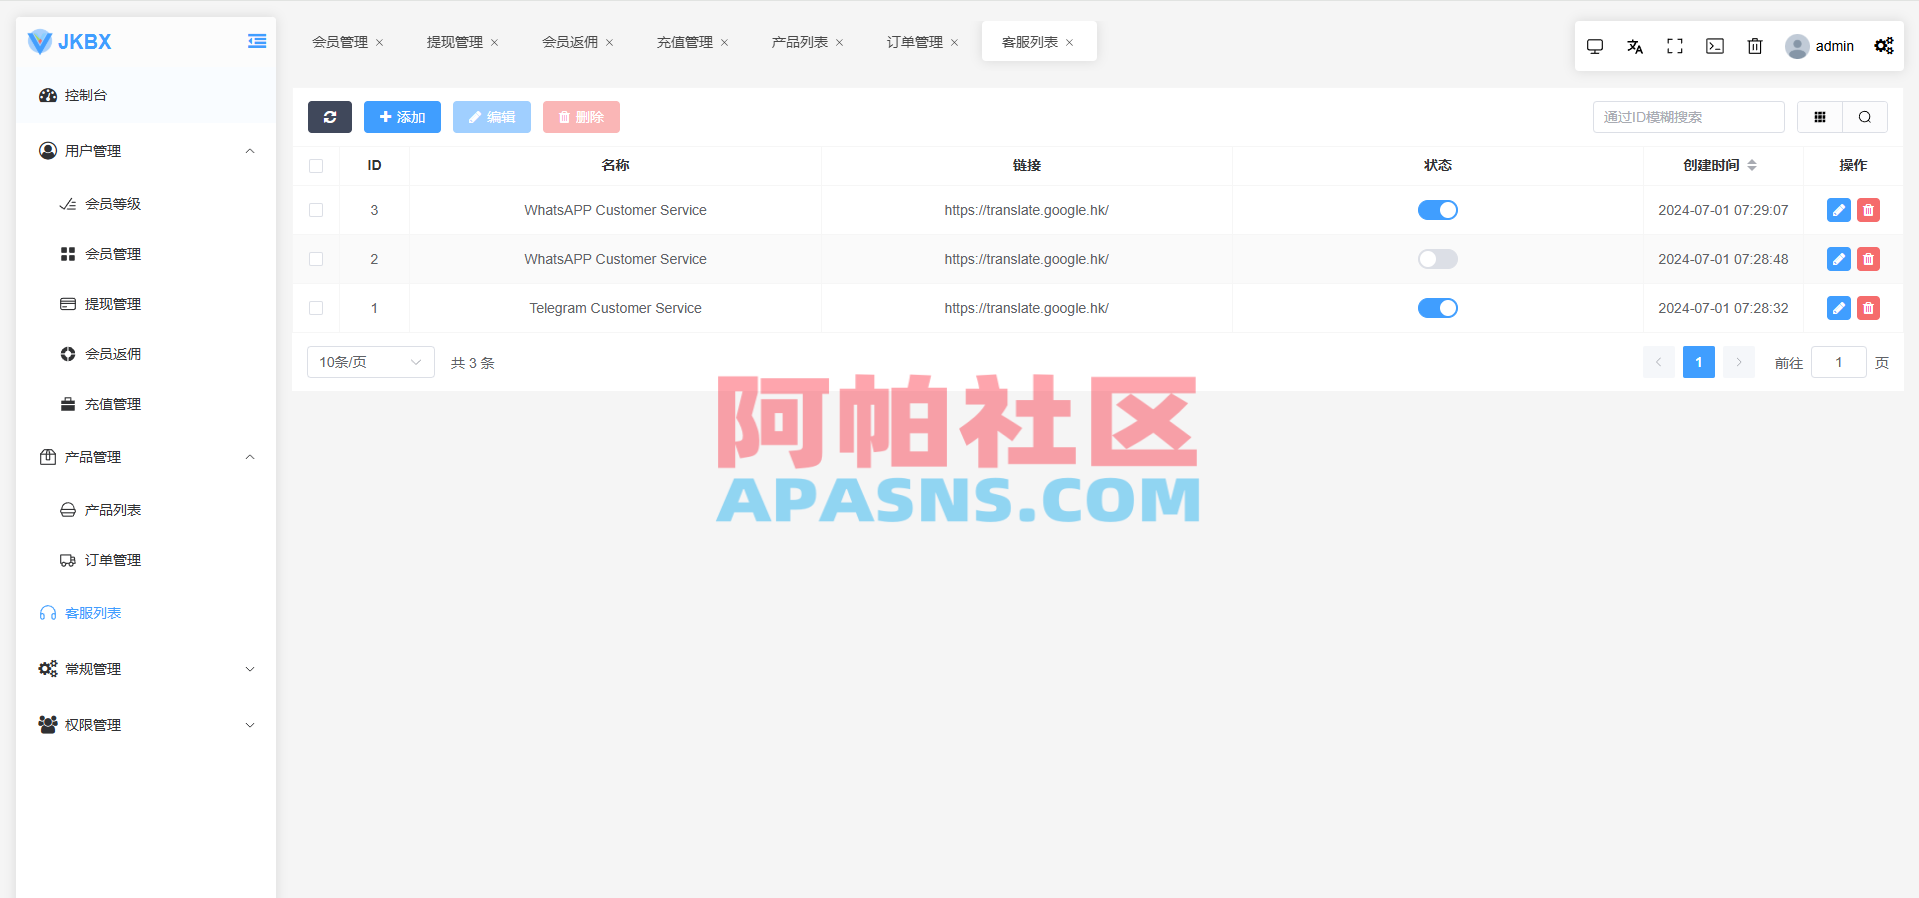Viewport: 1919px width, 898px height.
Task: Click the admin avatar
Action: point(1797,46)
